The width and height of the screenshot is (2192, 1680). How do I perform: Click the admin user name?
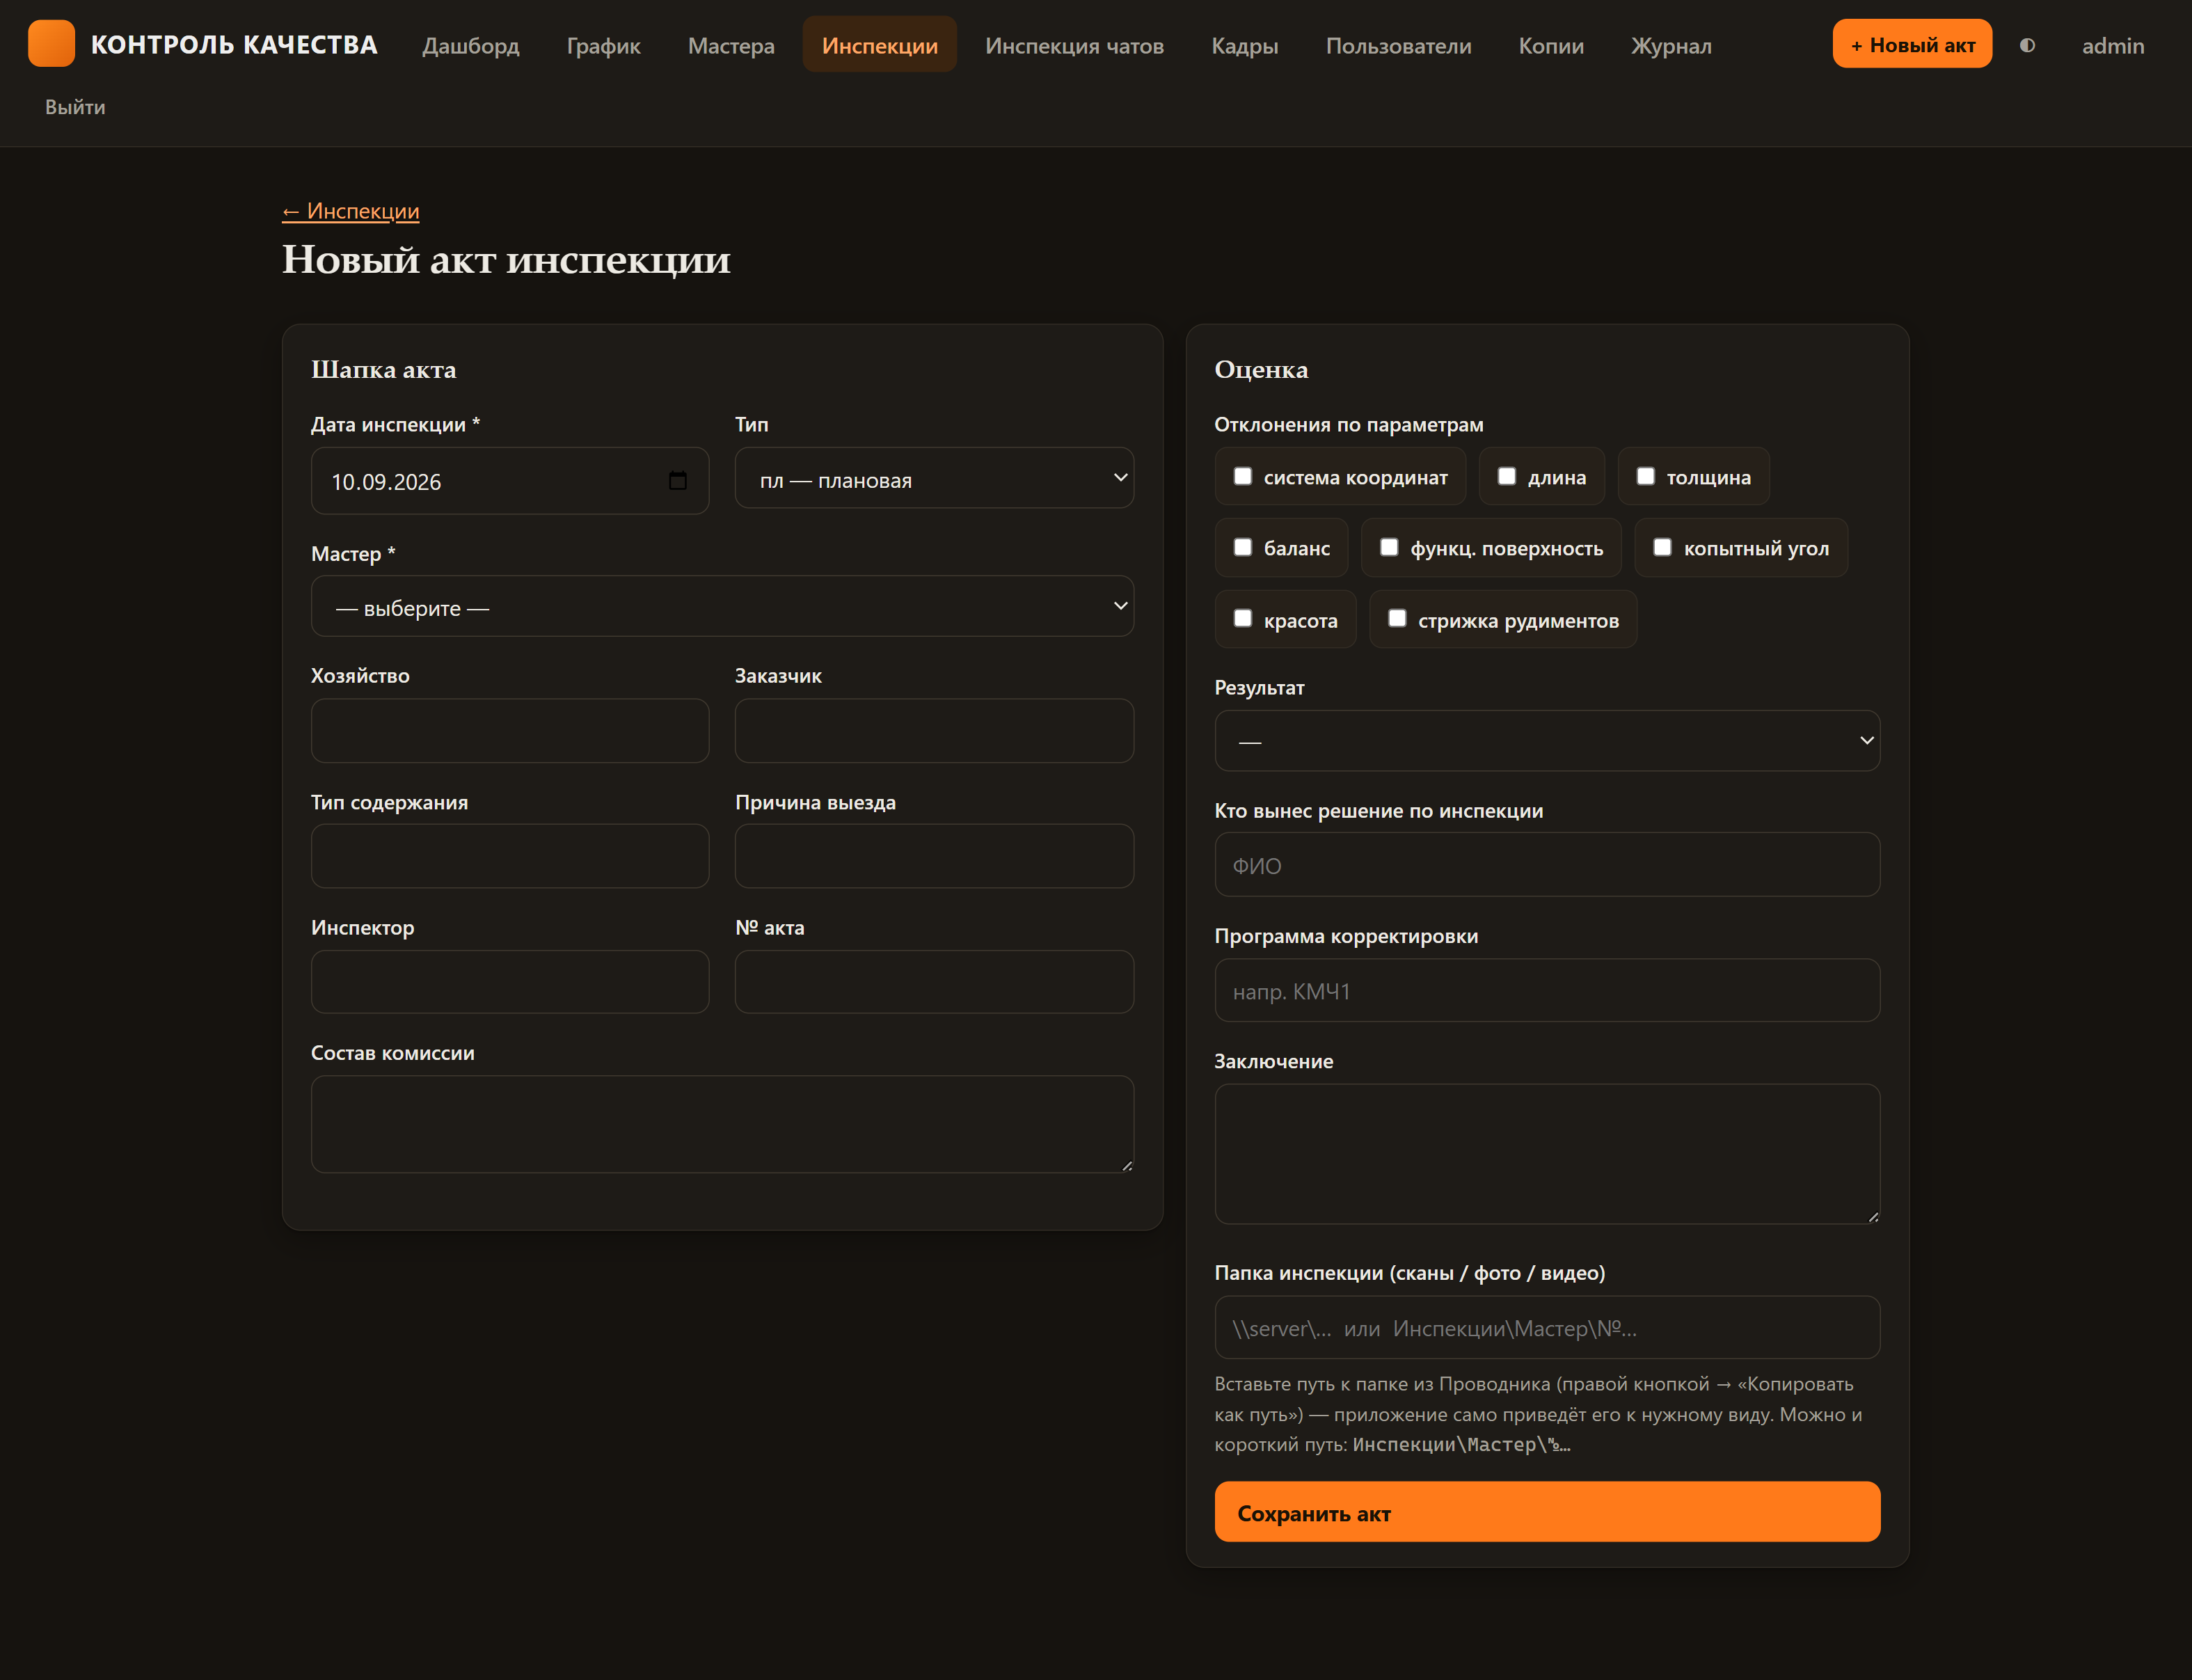click(x=2112, y=45)
